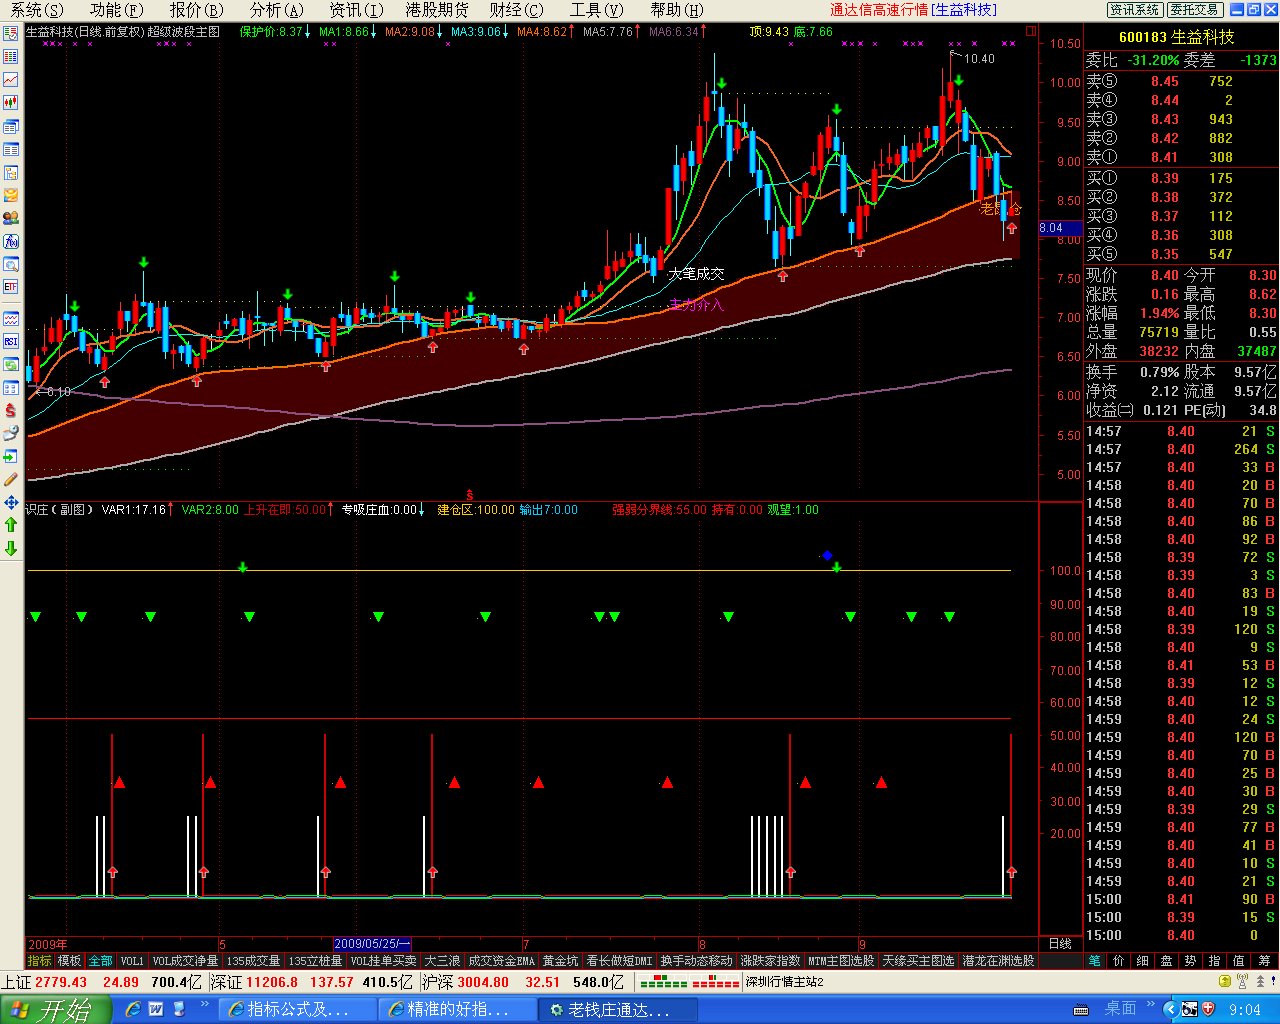Select the 势 tab in right panel
The height and width of the screenshot is (1024, 1280).
pos(1191,960)
